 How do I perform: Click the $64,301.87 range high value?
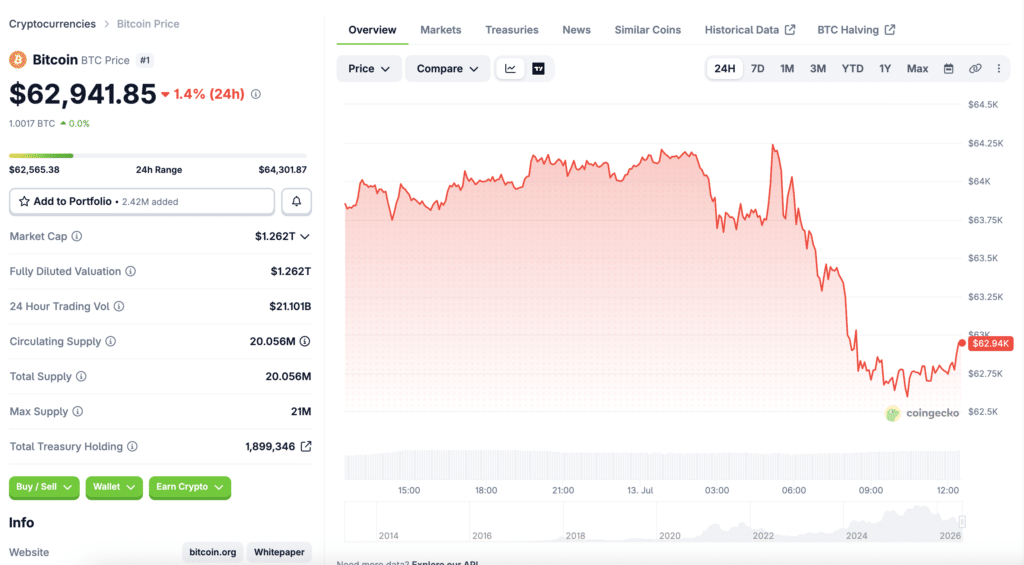pyautogui.click(x=283, y=170)
